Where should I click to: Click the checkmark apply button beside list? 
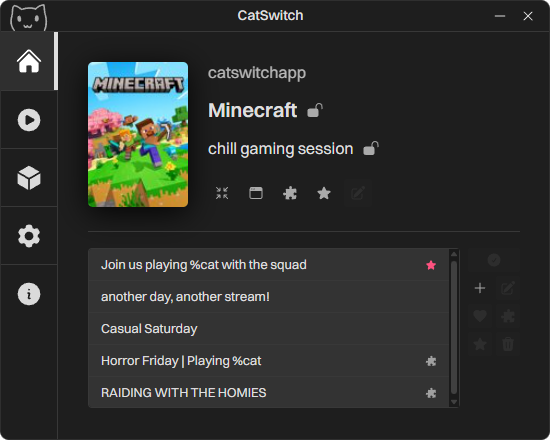tap(494, 260)
